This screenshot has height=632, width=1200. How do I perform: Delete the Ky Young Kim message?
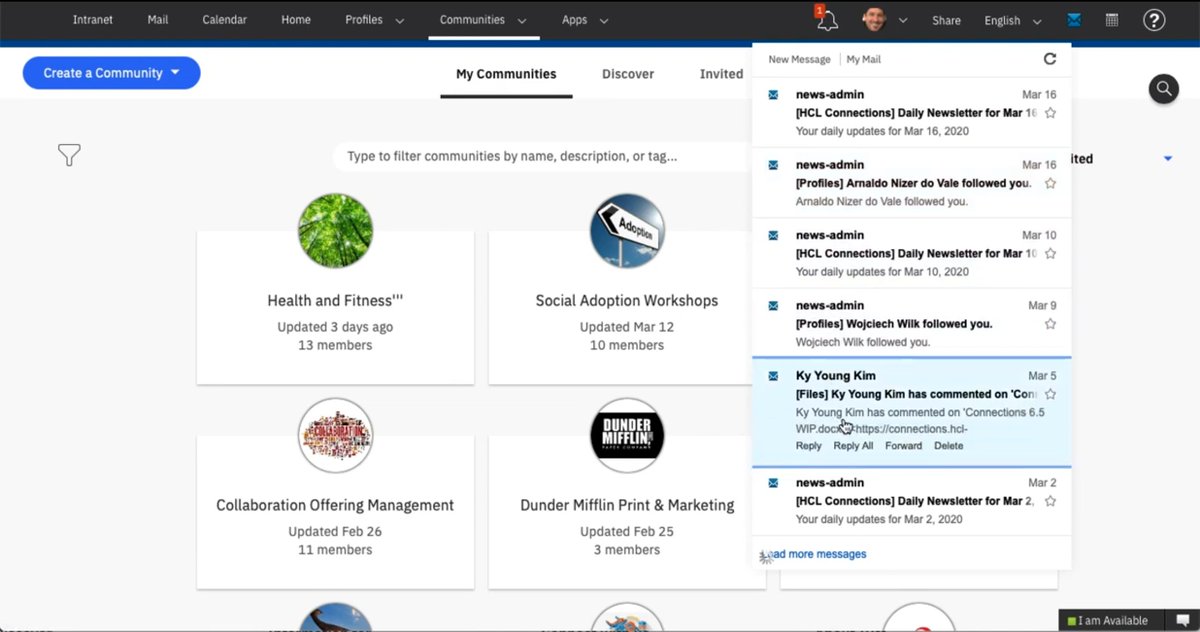coord(949,446)
